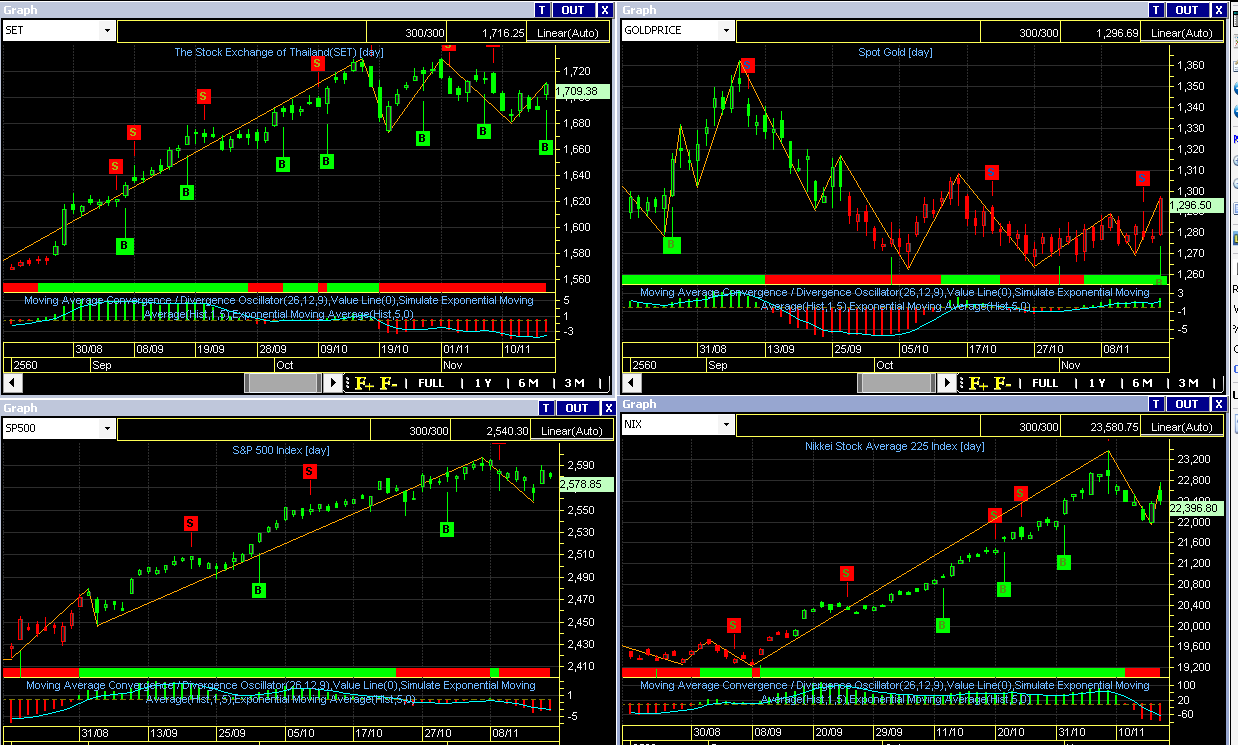Click the 300/300 field in the SP500 graph
The width and height of the screenshot is (1238, 745).
410,431
